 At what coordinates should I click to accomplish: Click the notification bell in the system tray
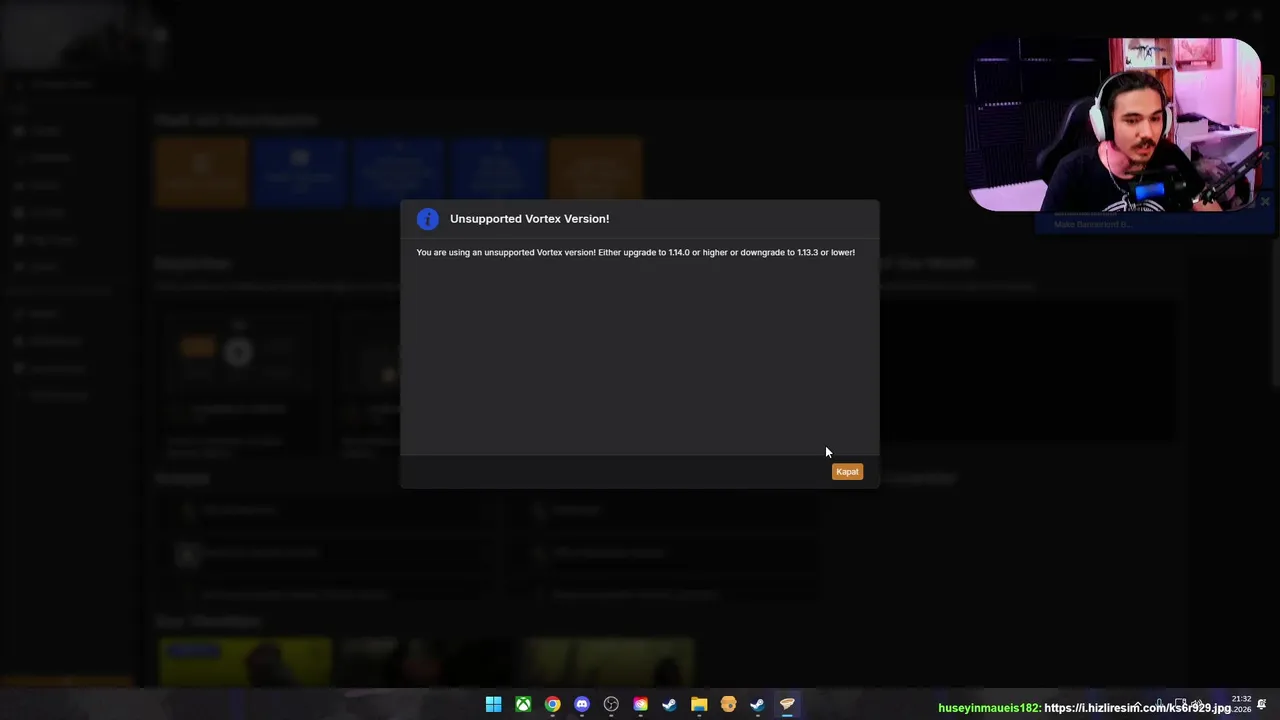(x=1262, y=704)
